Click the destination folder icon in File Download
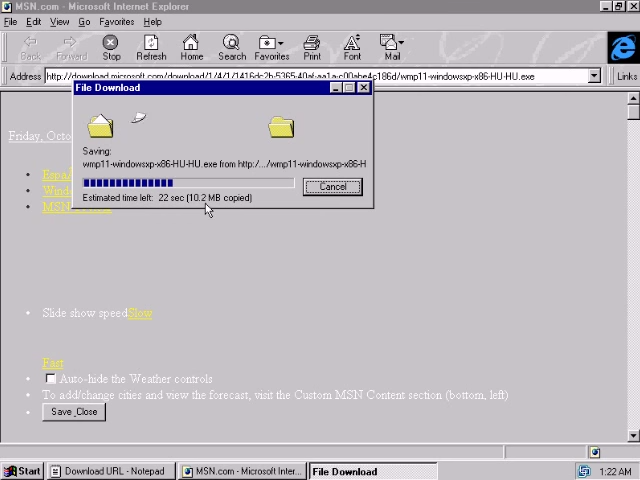 (x=281, y=127)
